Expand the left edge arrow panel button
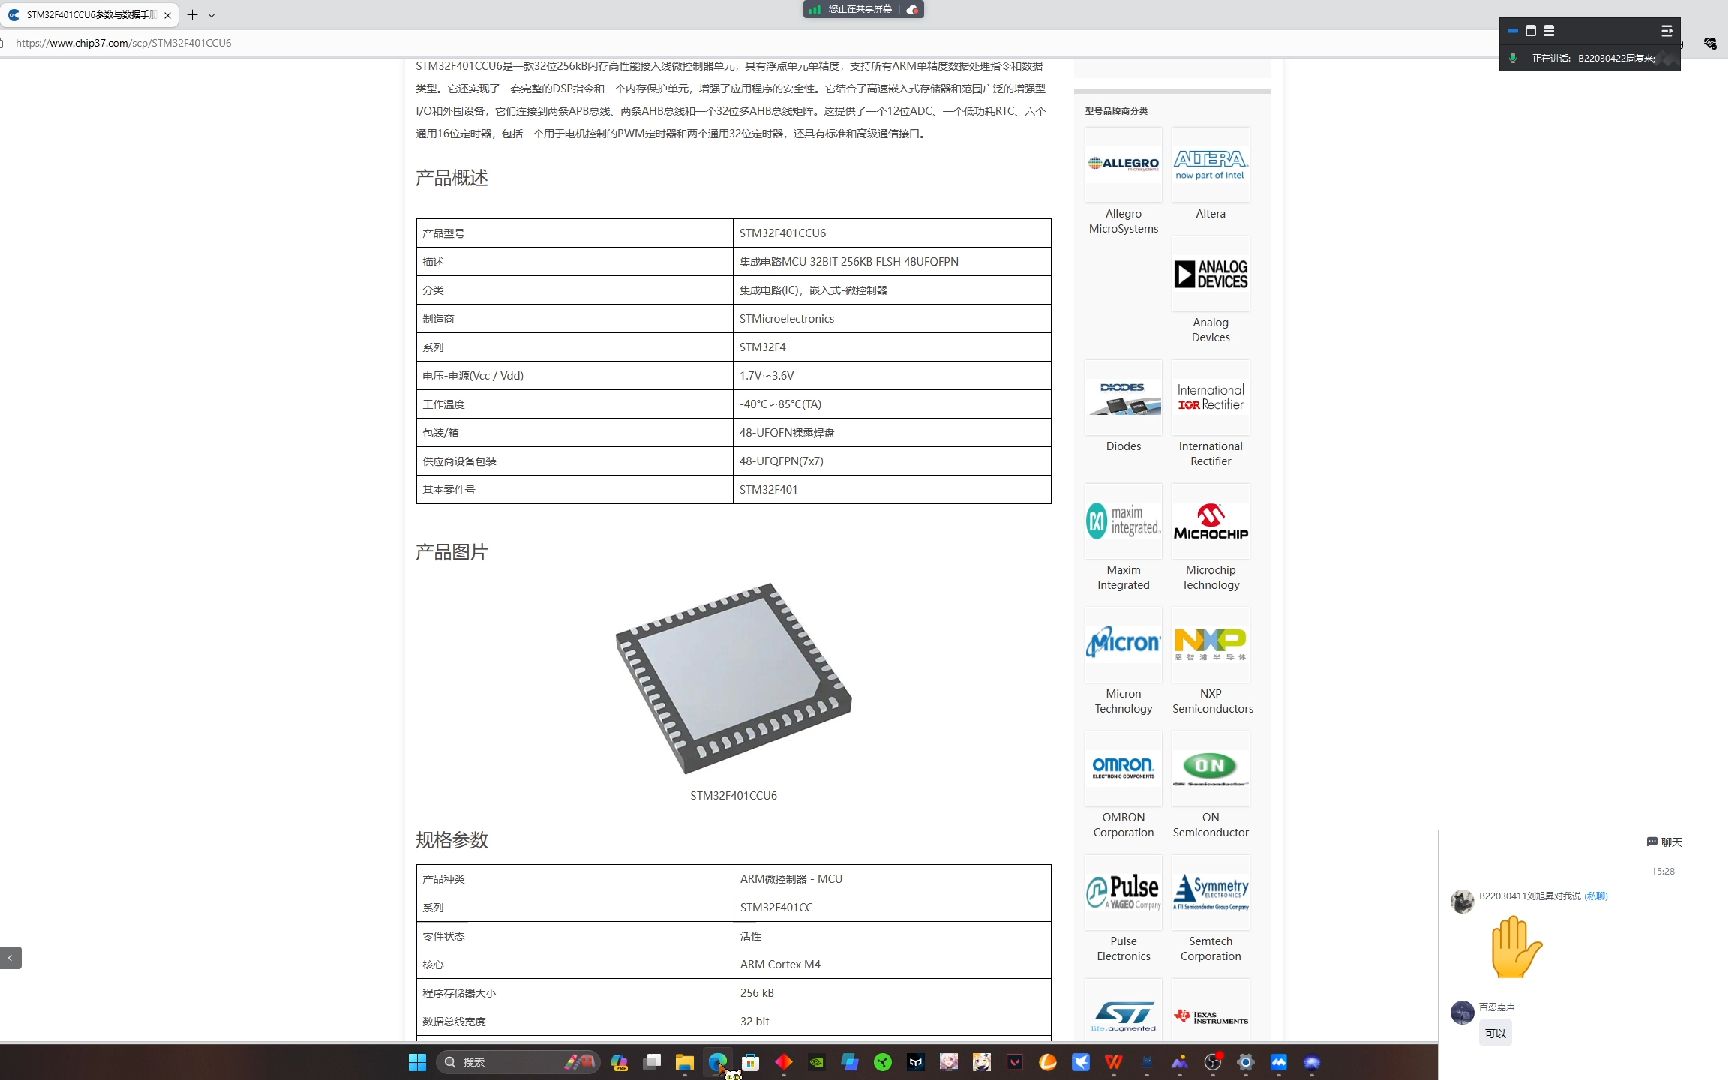The image size is (1728, 1080). [x=11, y=958]
